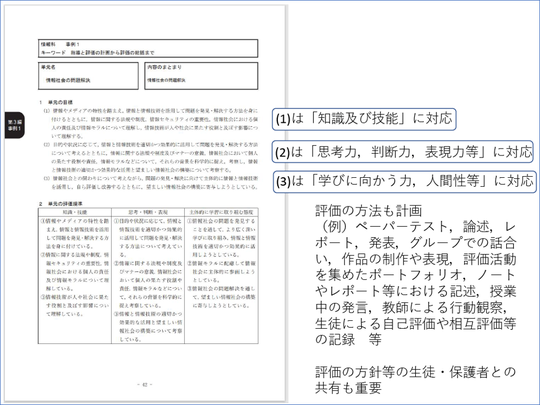Click the black 第3編 事例1 side tab
The height and width of the screenshot is (405, 540).
pyautogui.click(x=14, y=125)
